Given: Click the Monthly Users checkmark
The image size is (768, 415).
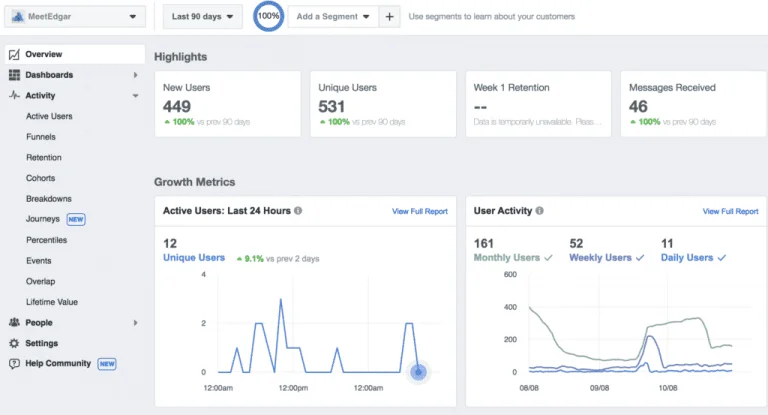Looking at the screenshot, I should [548, 258].
